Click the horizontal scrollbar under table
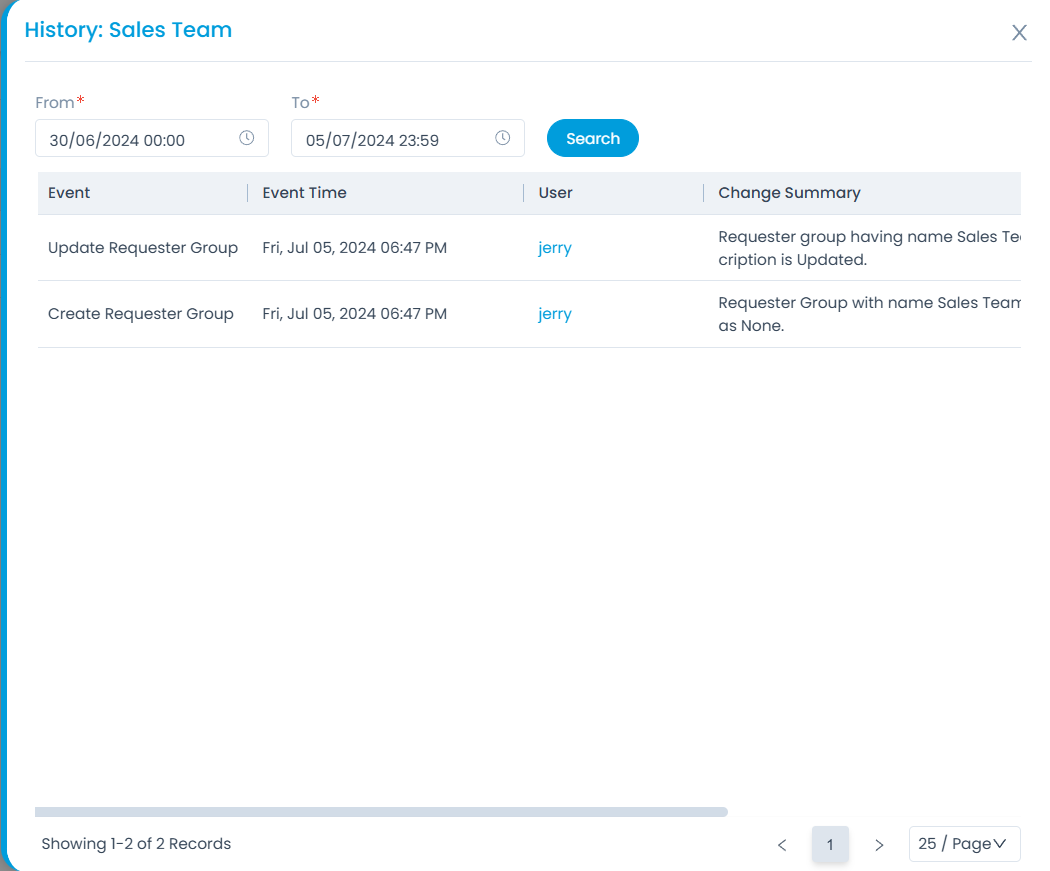1050x871 pixels. click(x=381, y=812)
